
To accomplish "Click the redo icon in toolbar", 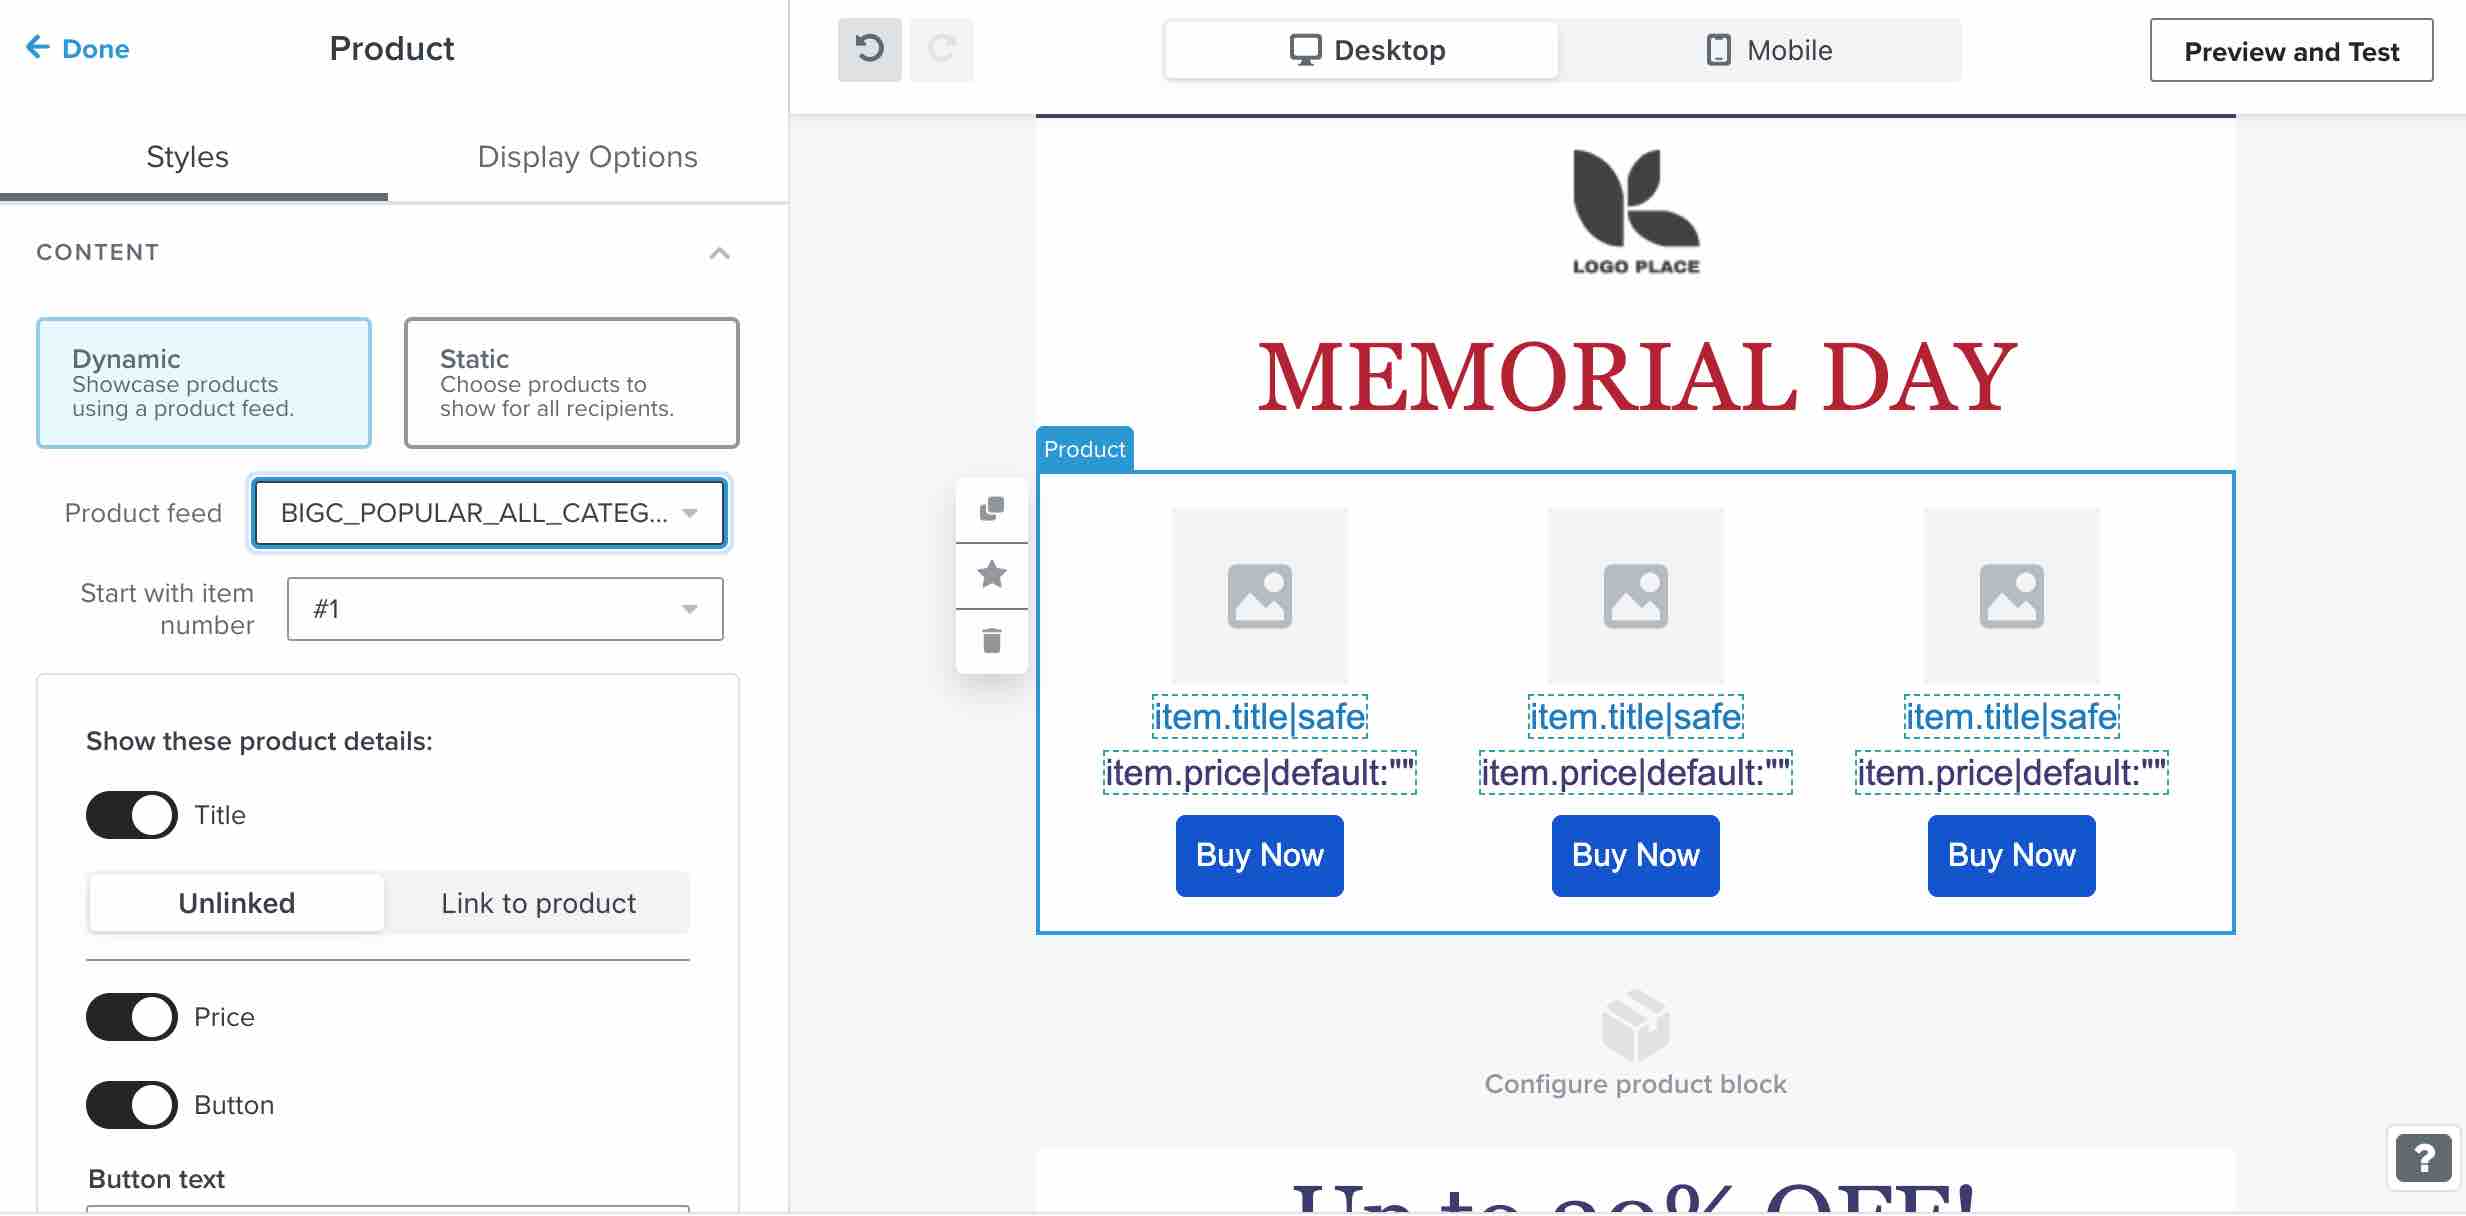I will (940, 49).
